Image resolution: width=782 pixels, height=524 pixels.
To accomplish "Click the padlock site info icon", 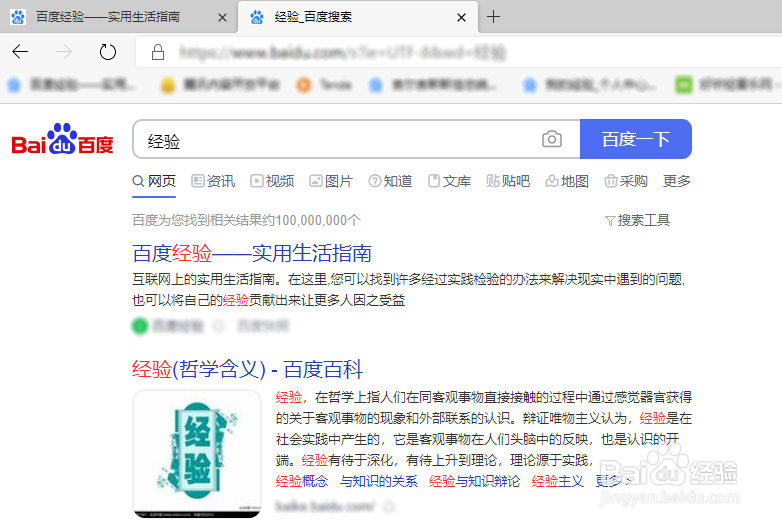I will coord(158,52).
